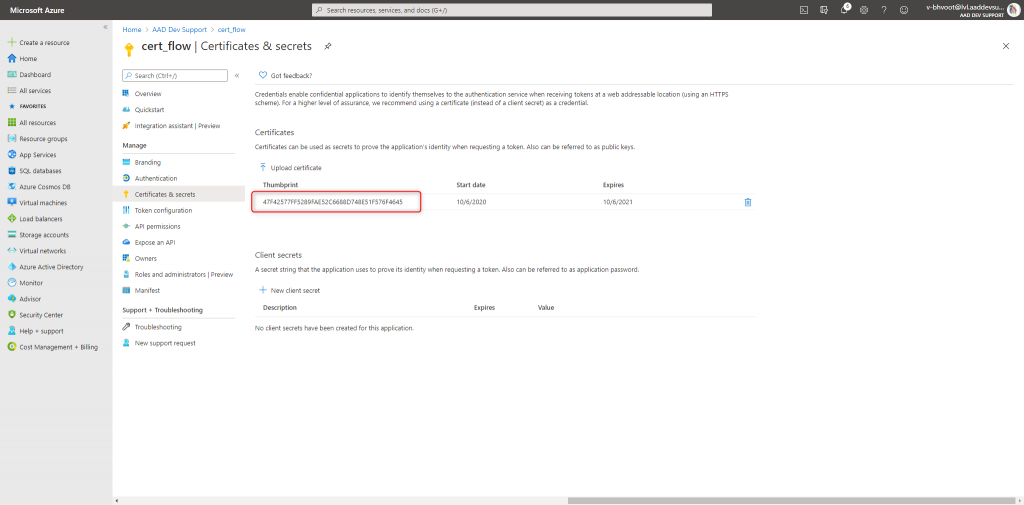This screenshot has height=505, width=1024.
Task: Click the global search resources box
Action: (x=512, y=10)
